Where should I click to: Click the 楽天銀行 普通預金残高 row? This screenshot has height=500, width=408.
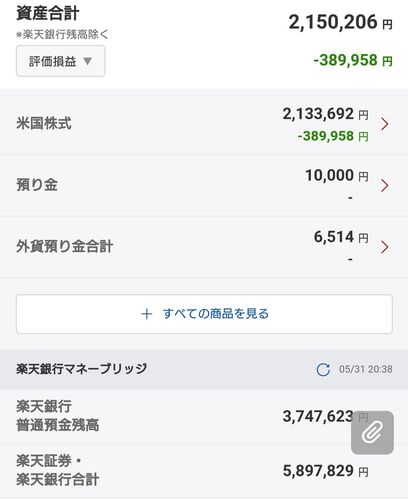coord(204,416)
